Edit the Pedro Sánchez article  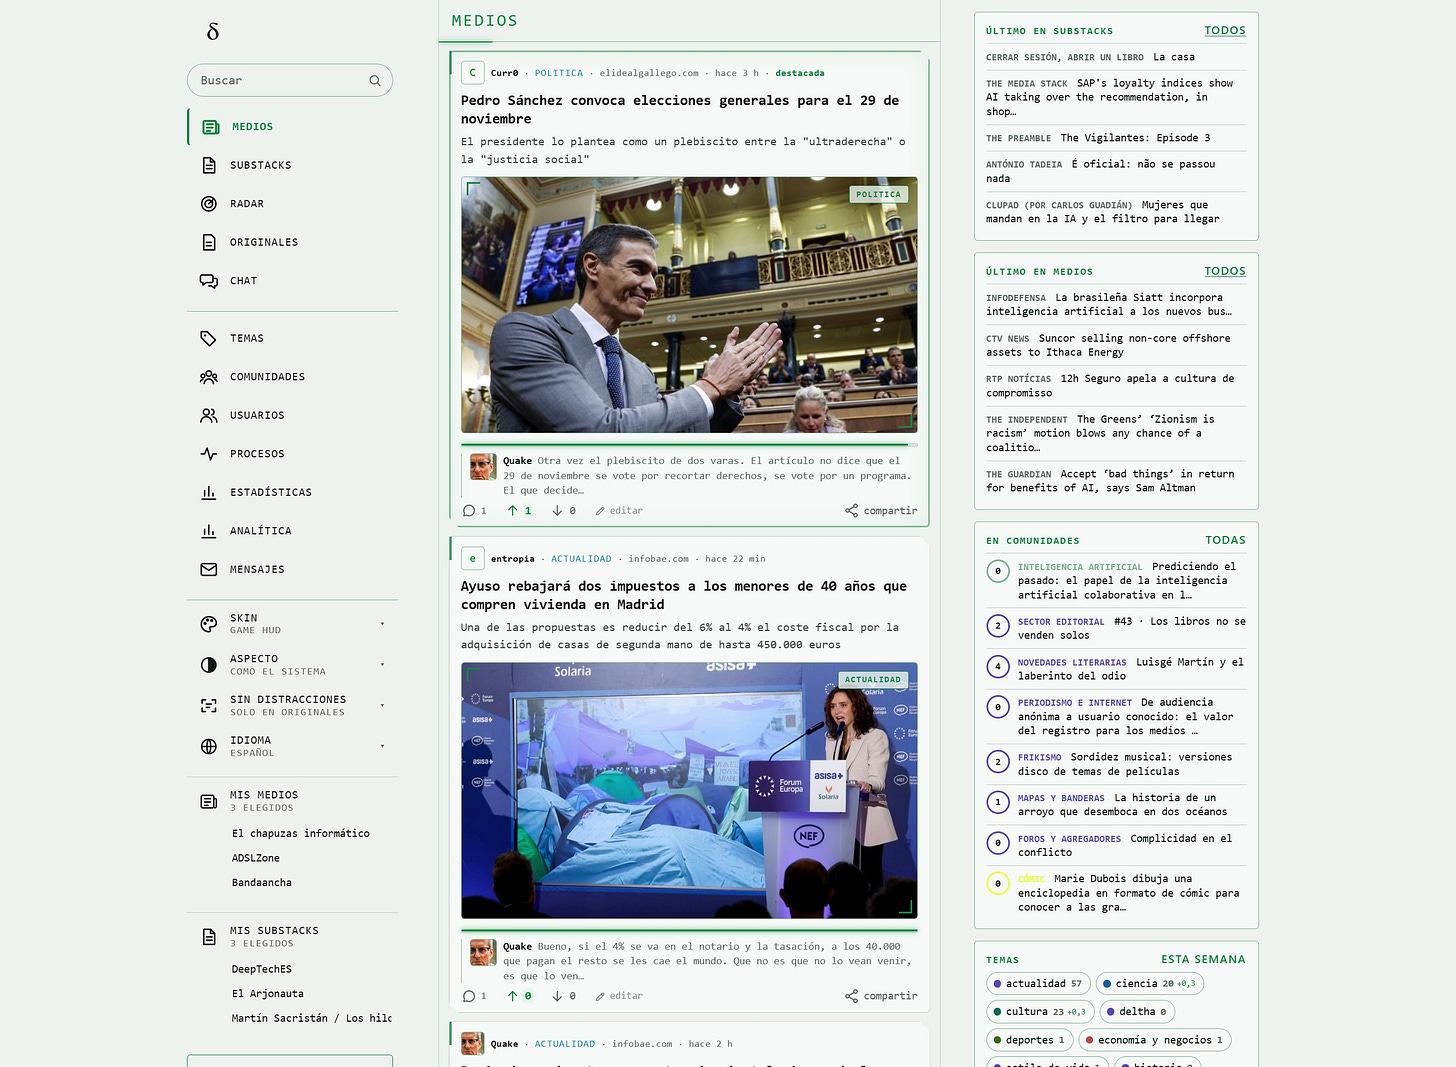coord(619,511)
